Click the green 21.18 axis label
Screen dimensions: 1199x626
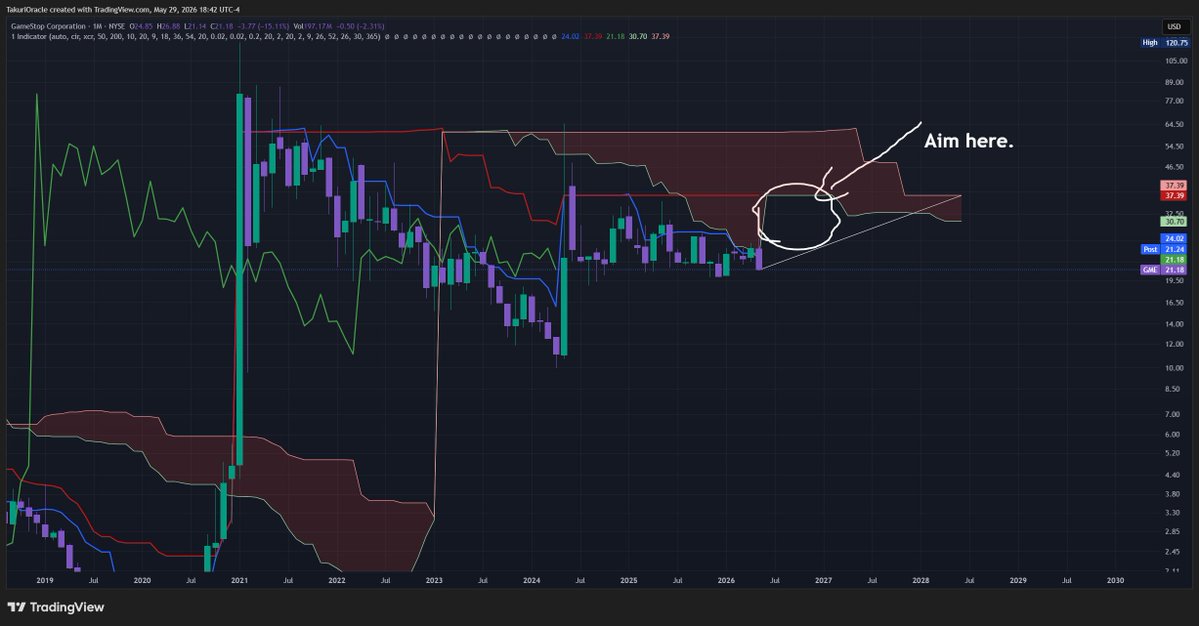(1174, 260)
